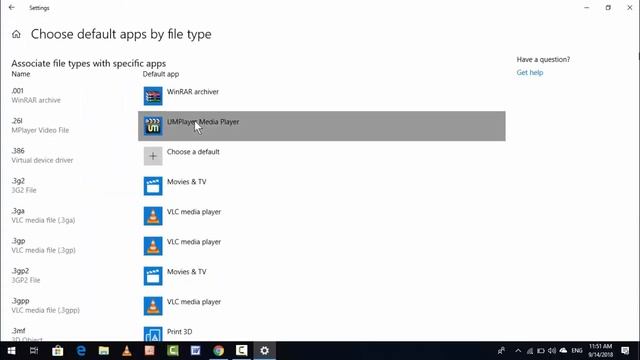Screen dimensions: 640x360
Task: Click Print 3D icon for .3mf
Action: click(x=153, y=334)
